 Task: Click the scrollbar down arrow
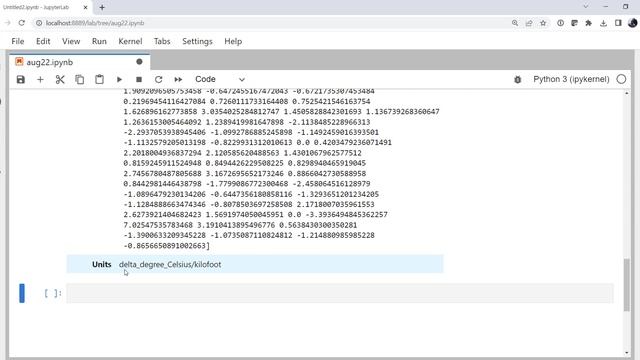pyautogui.click(x=627, y=353)
